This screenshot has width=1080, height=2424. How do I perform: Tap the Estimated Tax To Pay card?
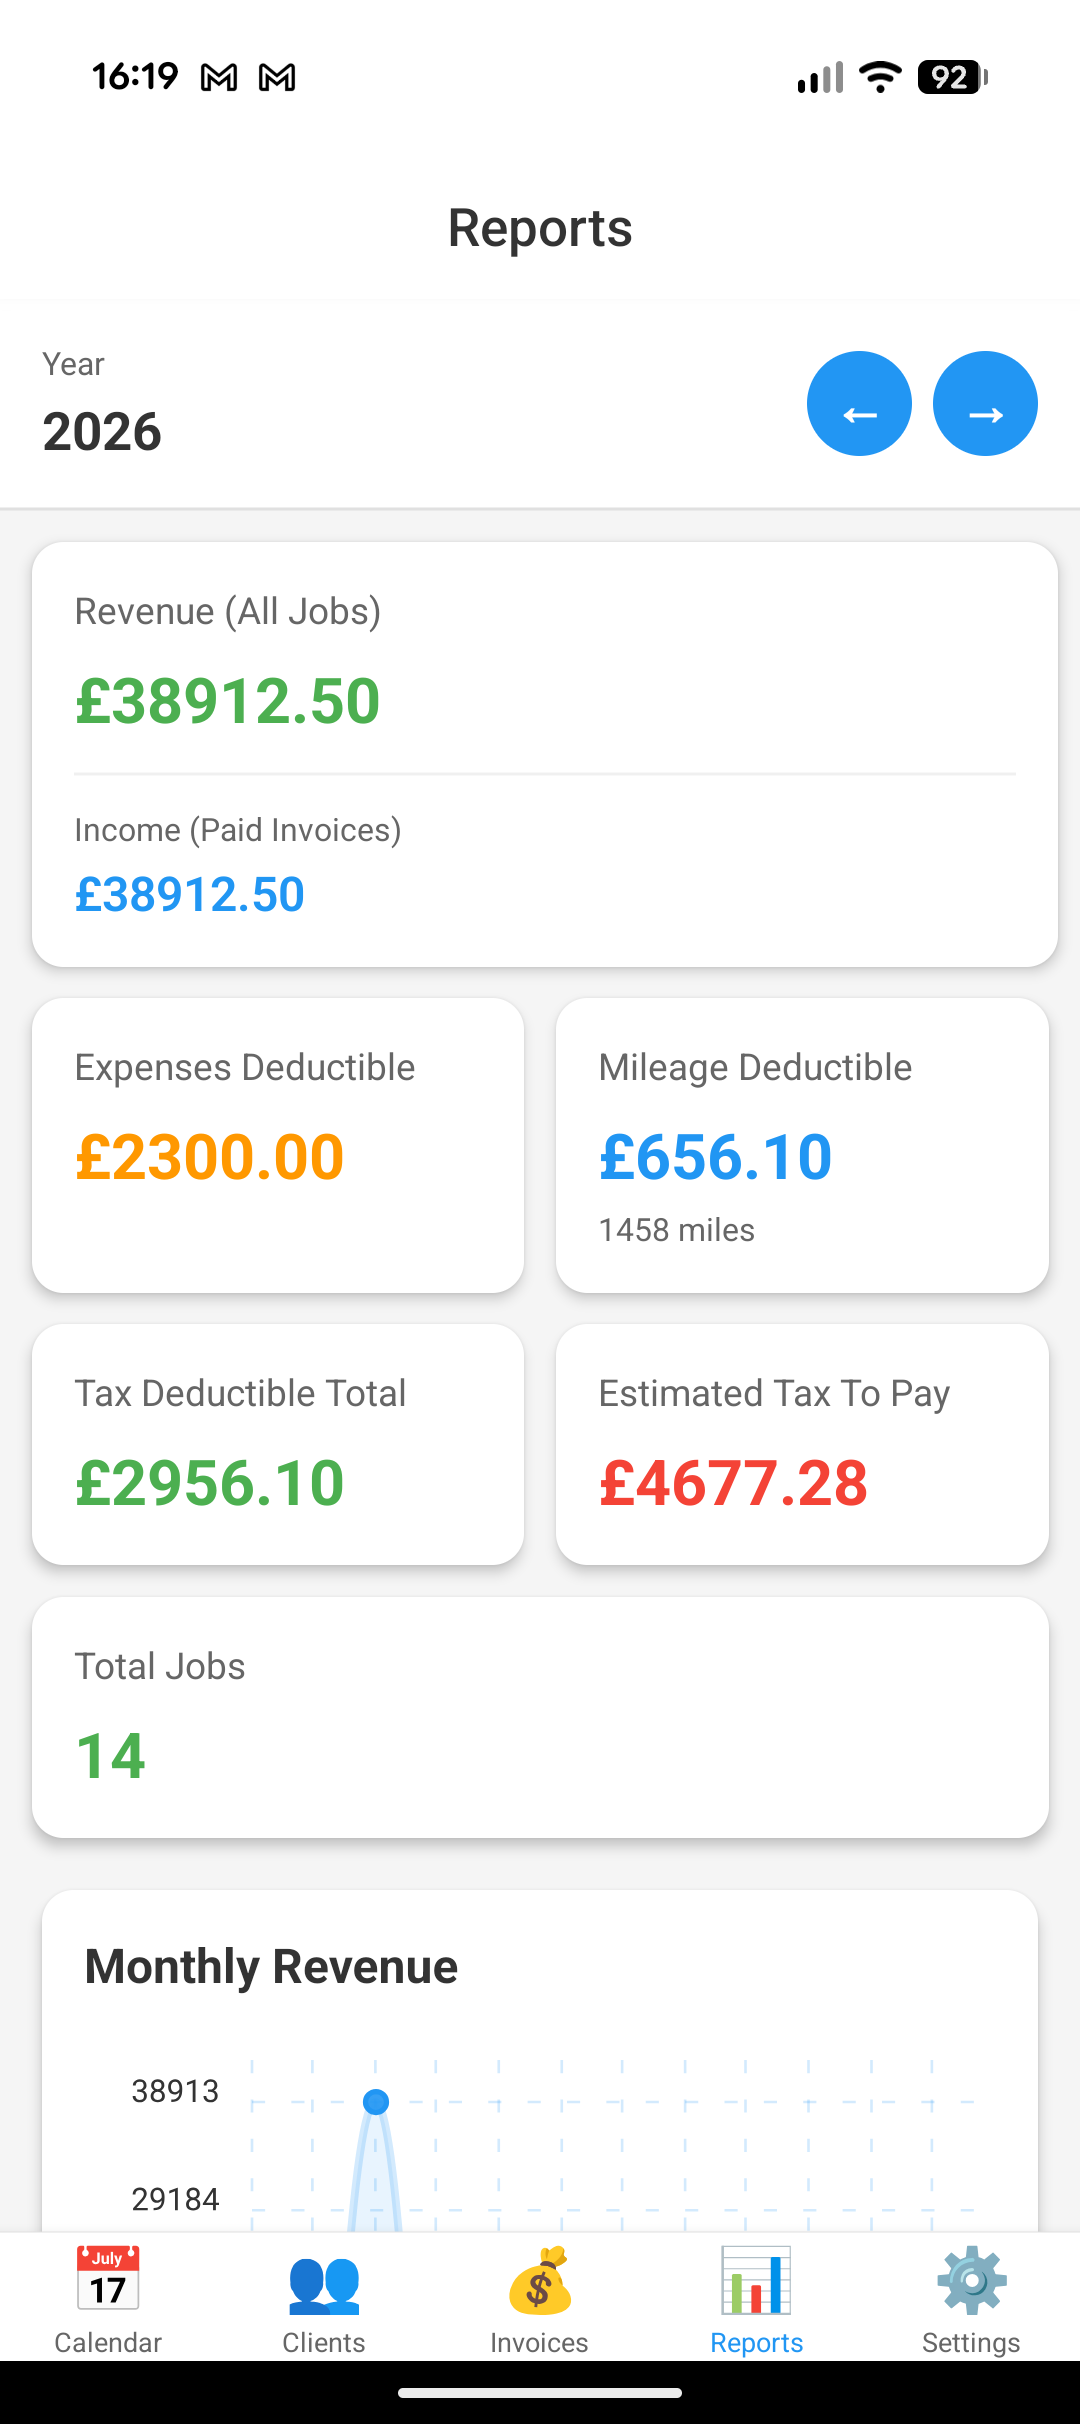(802, 1444)
